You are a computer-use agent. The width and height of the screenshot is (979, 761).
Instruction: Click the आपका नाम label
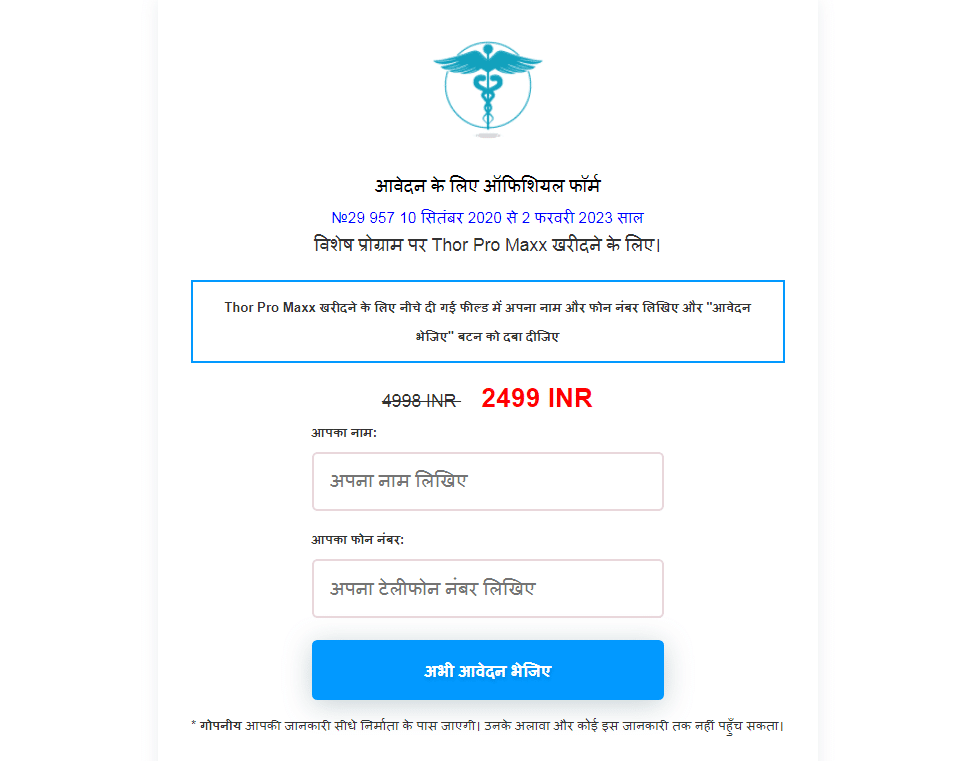tap(344, 433)
